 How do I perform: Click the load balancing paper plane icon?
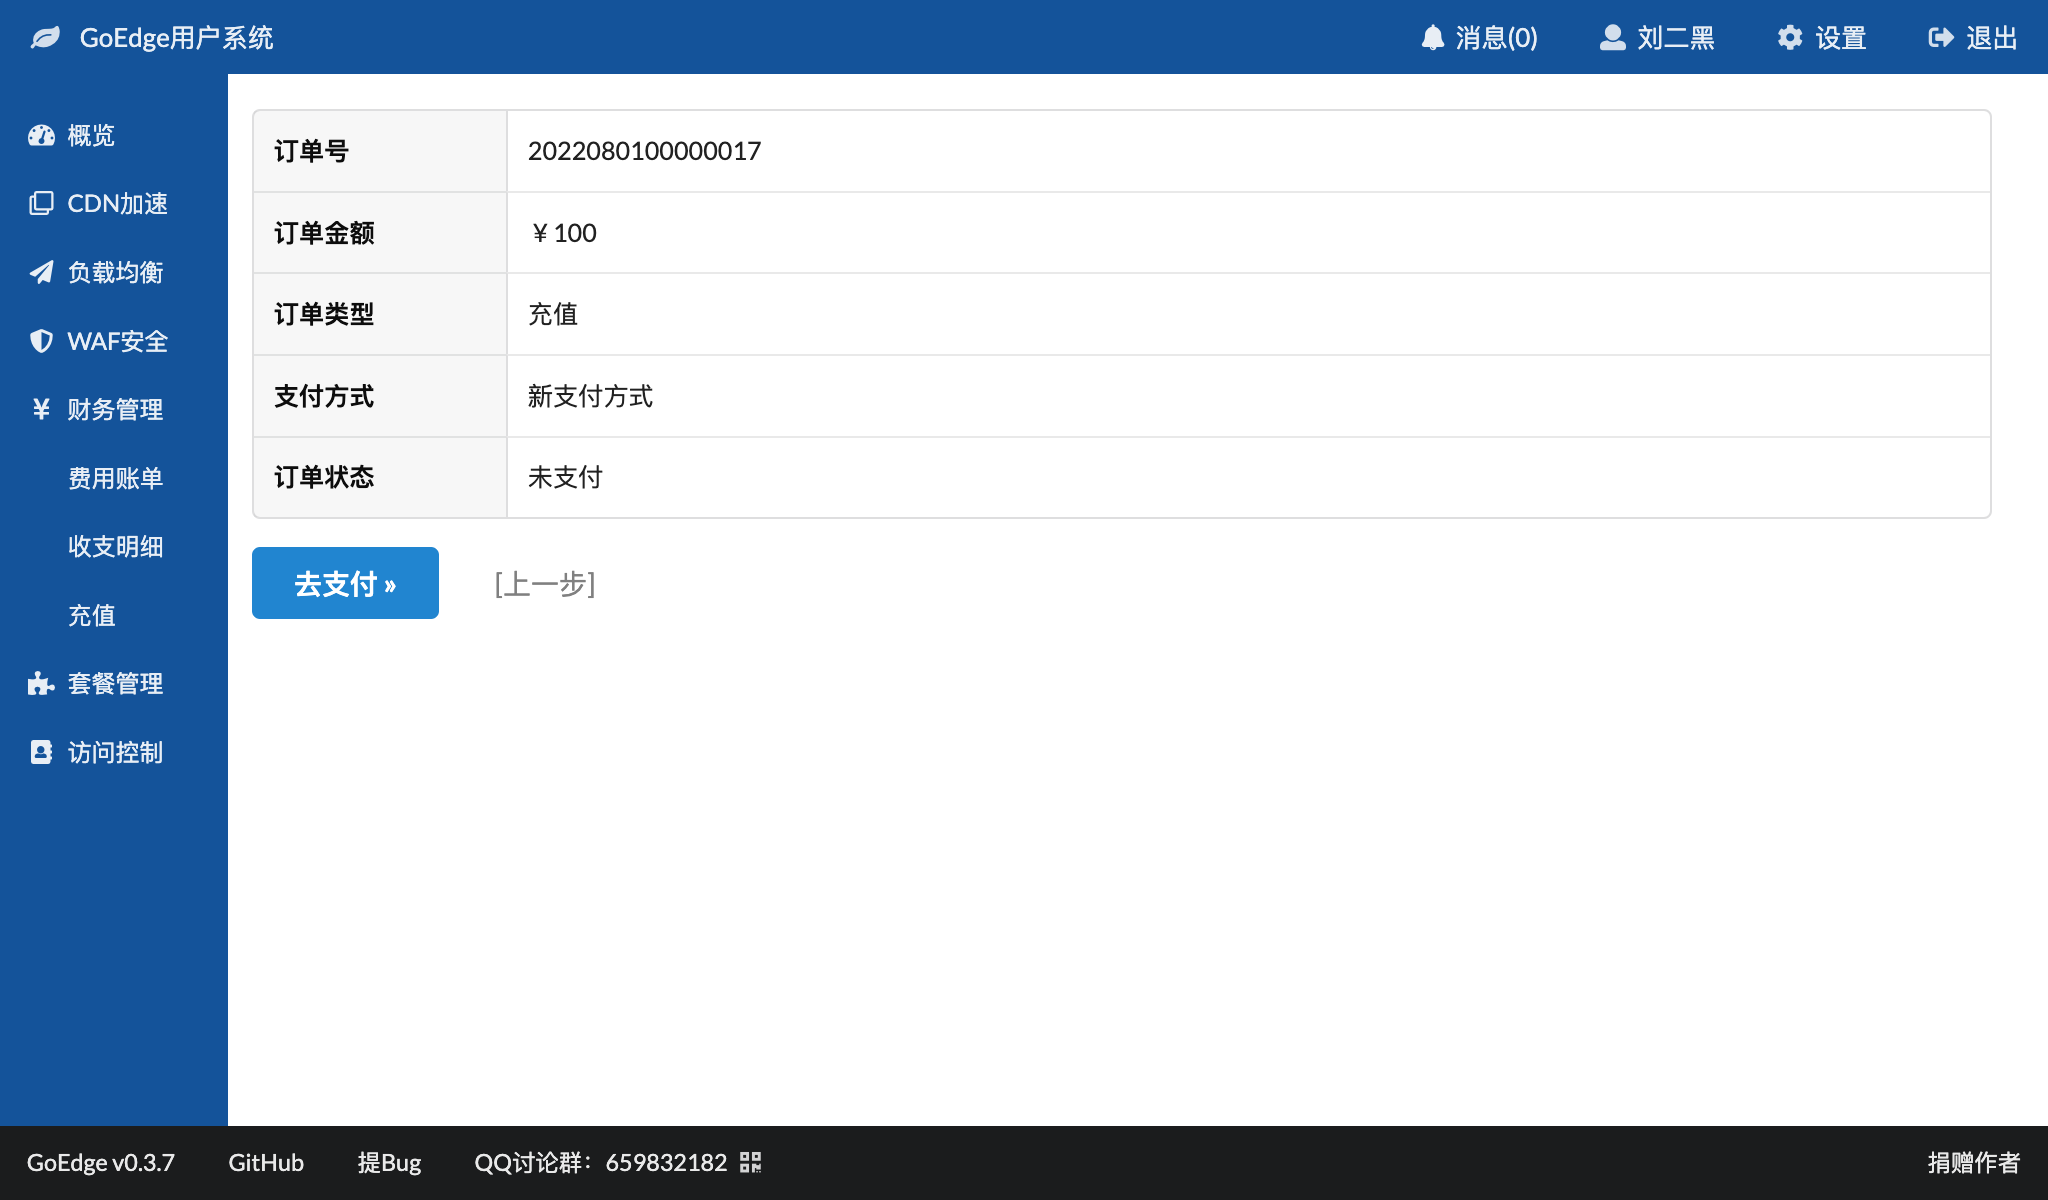[41, 272]
